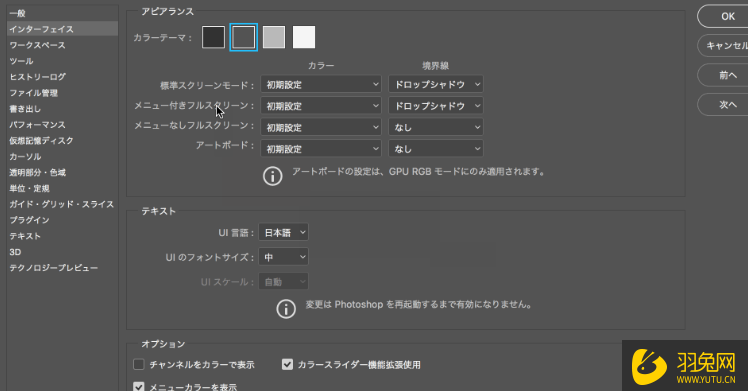Image resolution: width=748 pixels, height=391 pixels.
Task: Select the white color theme swatch
Action: click(x=304, y=37)
